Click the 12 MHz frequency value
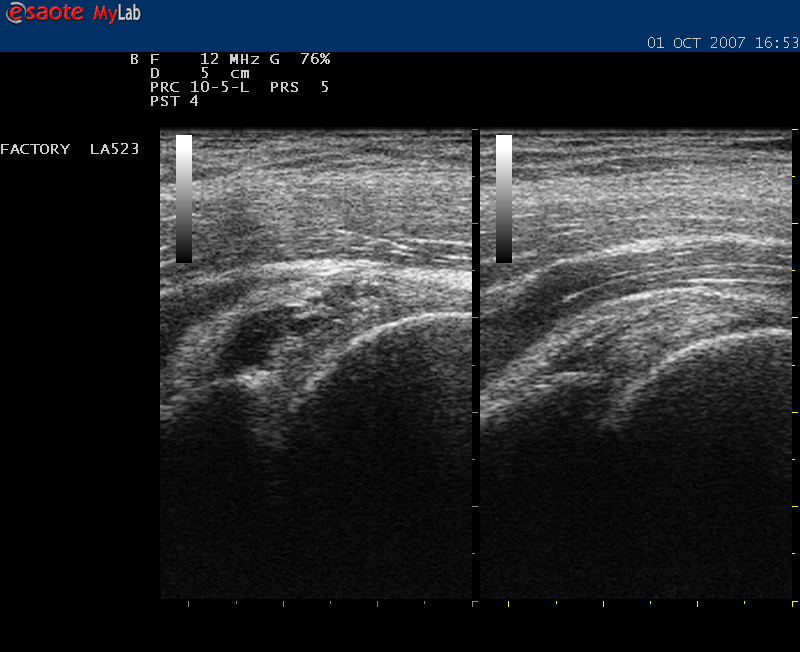This screenshot has height=652, width=800. 230,59
